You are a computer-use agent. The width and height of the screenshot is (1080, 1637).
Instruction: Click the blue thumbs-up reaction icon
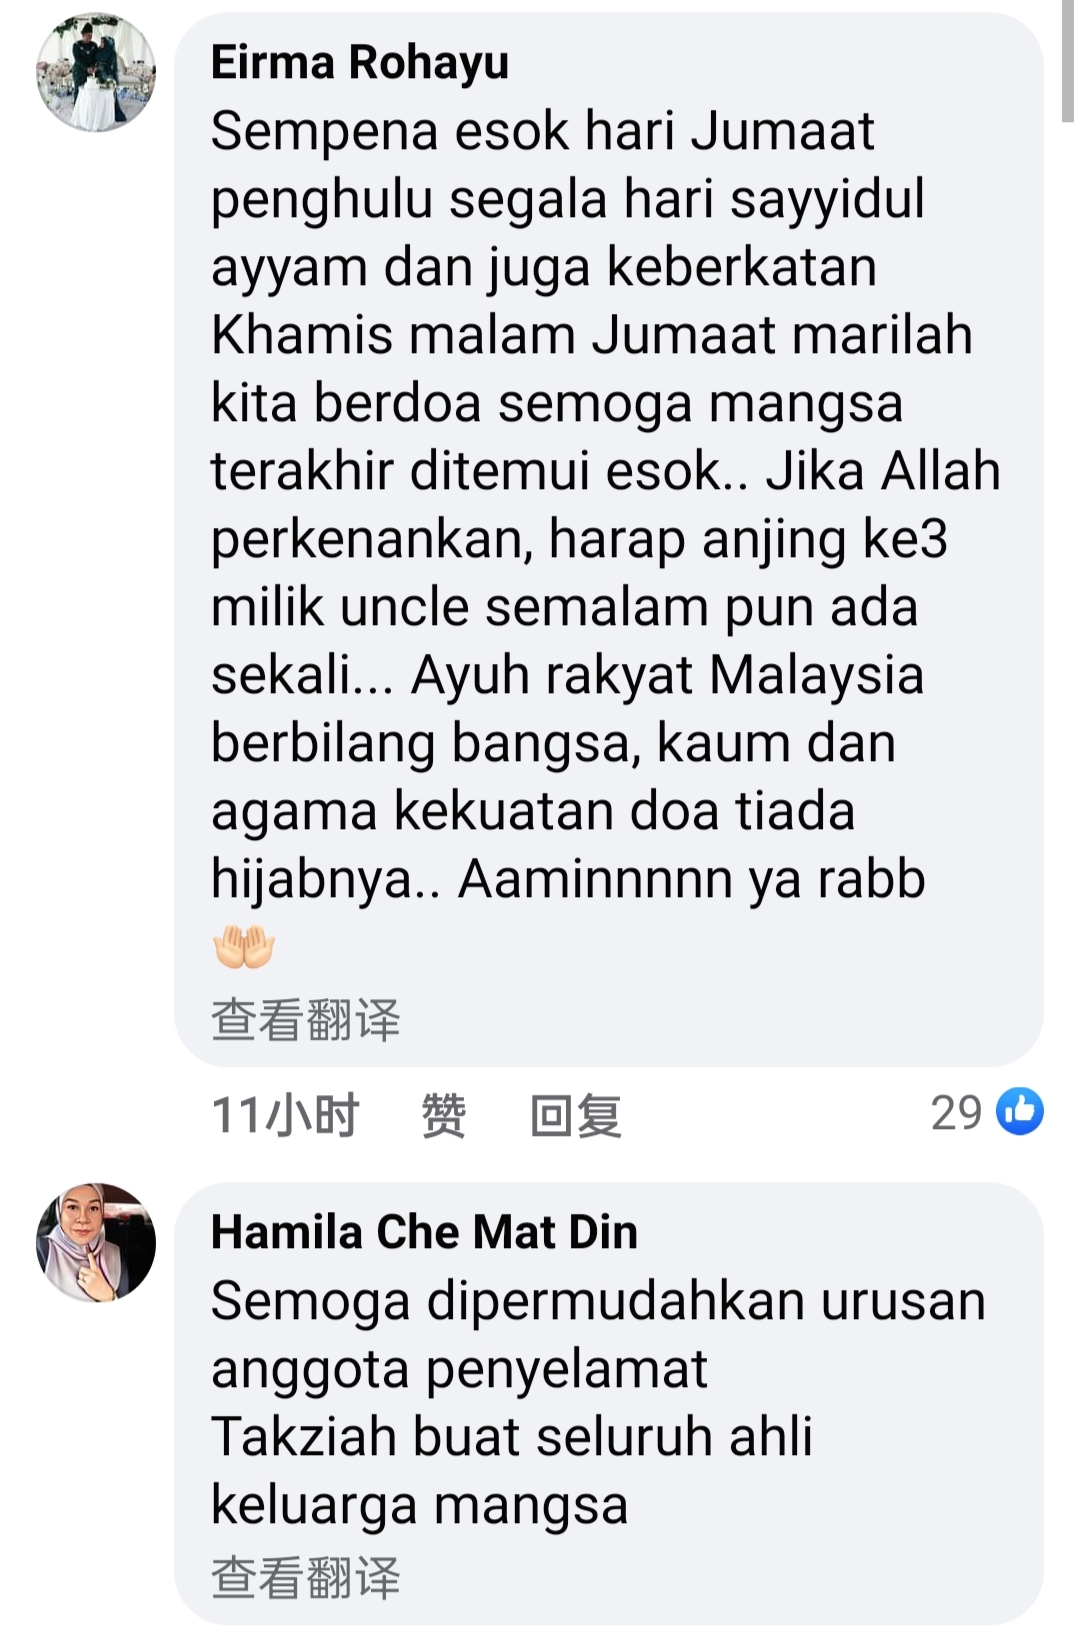pos(1020,1111)
